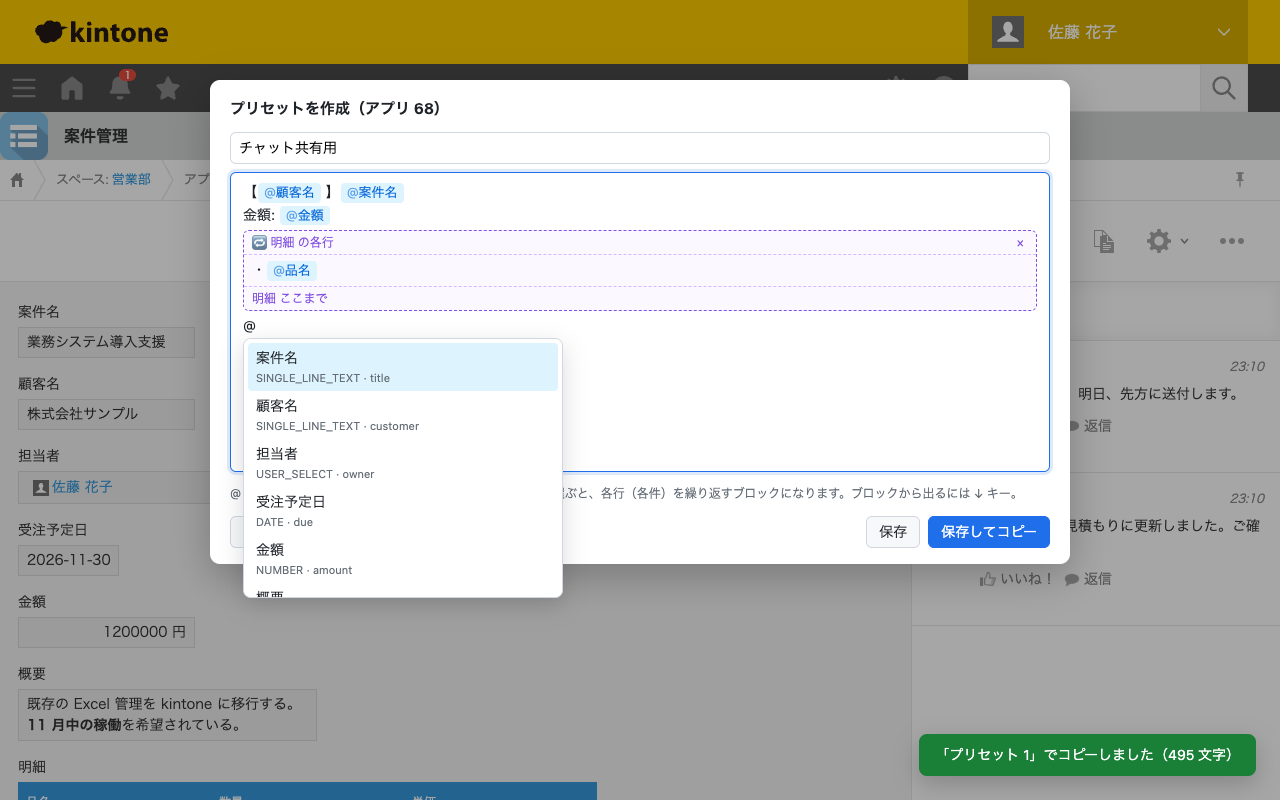This screenshot has height=800, width=1280.
Task: Open the 佐藤 花子 owner link
Action: tap(82, 487)
